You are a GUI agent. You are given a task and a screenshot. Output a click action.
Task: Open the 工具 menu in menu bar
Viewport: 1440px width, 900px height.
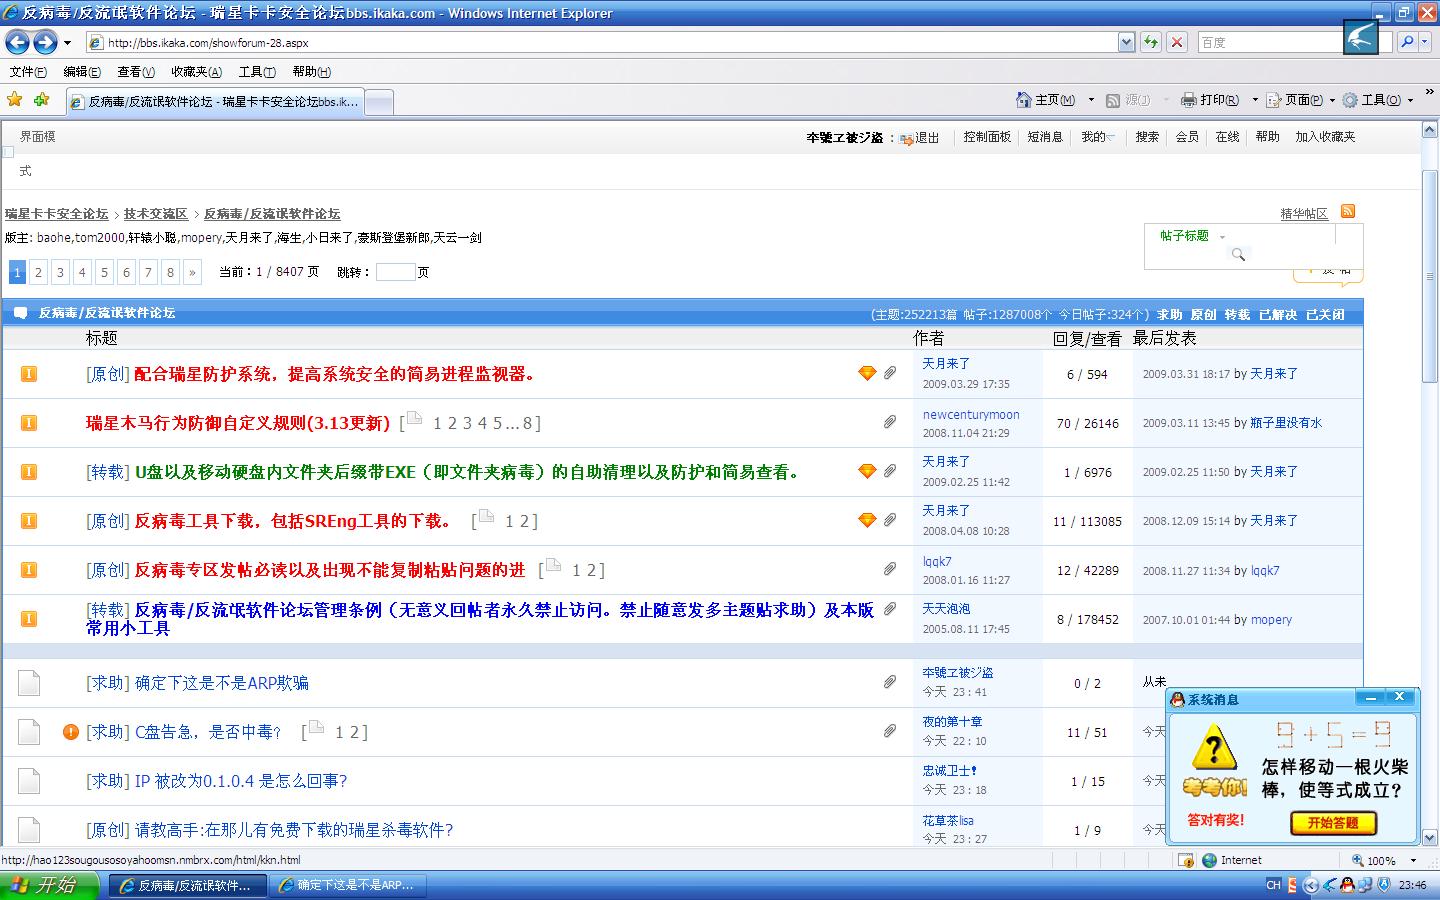pyautogui.click(x=257, y=72)
